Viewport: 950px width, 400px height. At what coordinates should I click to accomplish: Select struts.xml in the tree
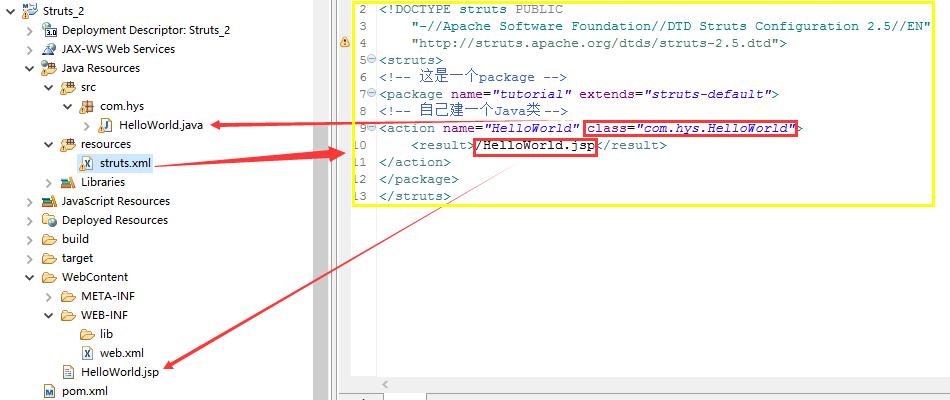pos(125,164)
